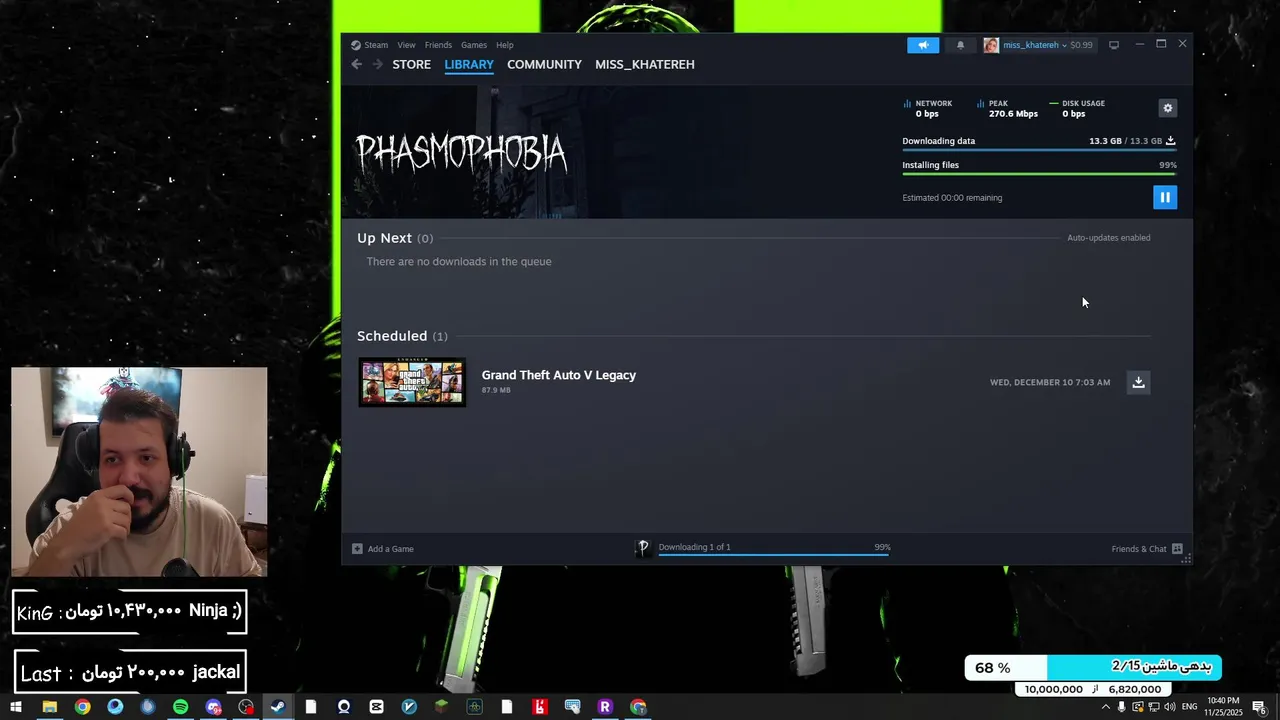Viewport: 1280px width, 720px height.
Task: Click the NETWORK 0 bps stat
Action: [928, 108]
